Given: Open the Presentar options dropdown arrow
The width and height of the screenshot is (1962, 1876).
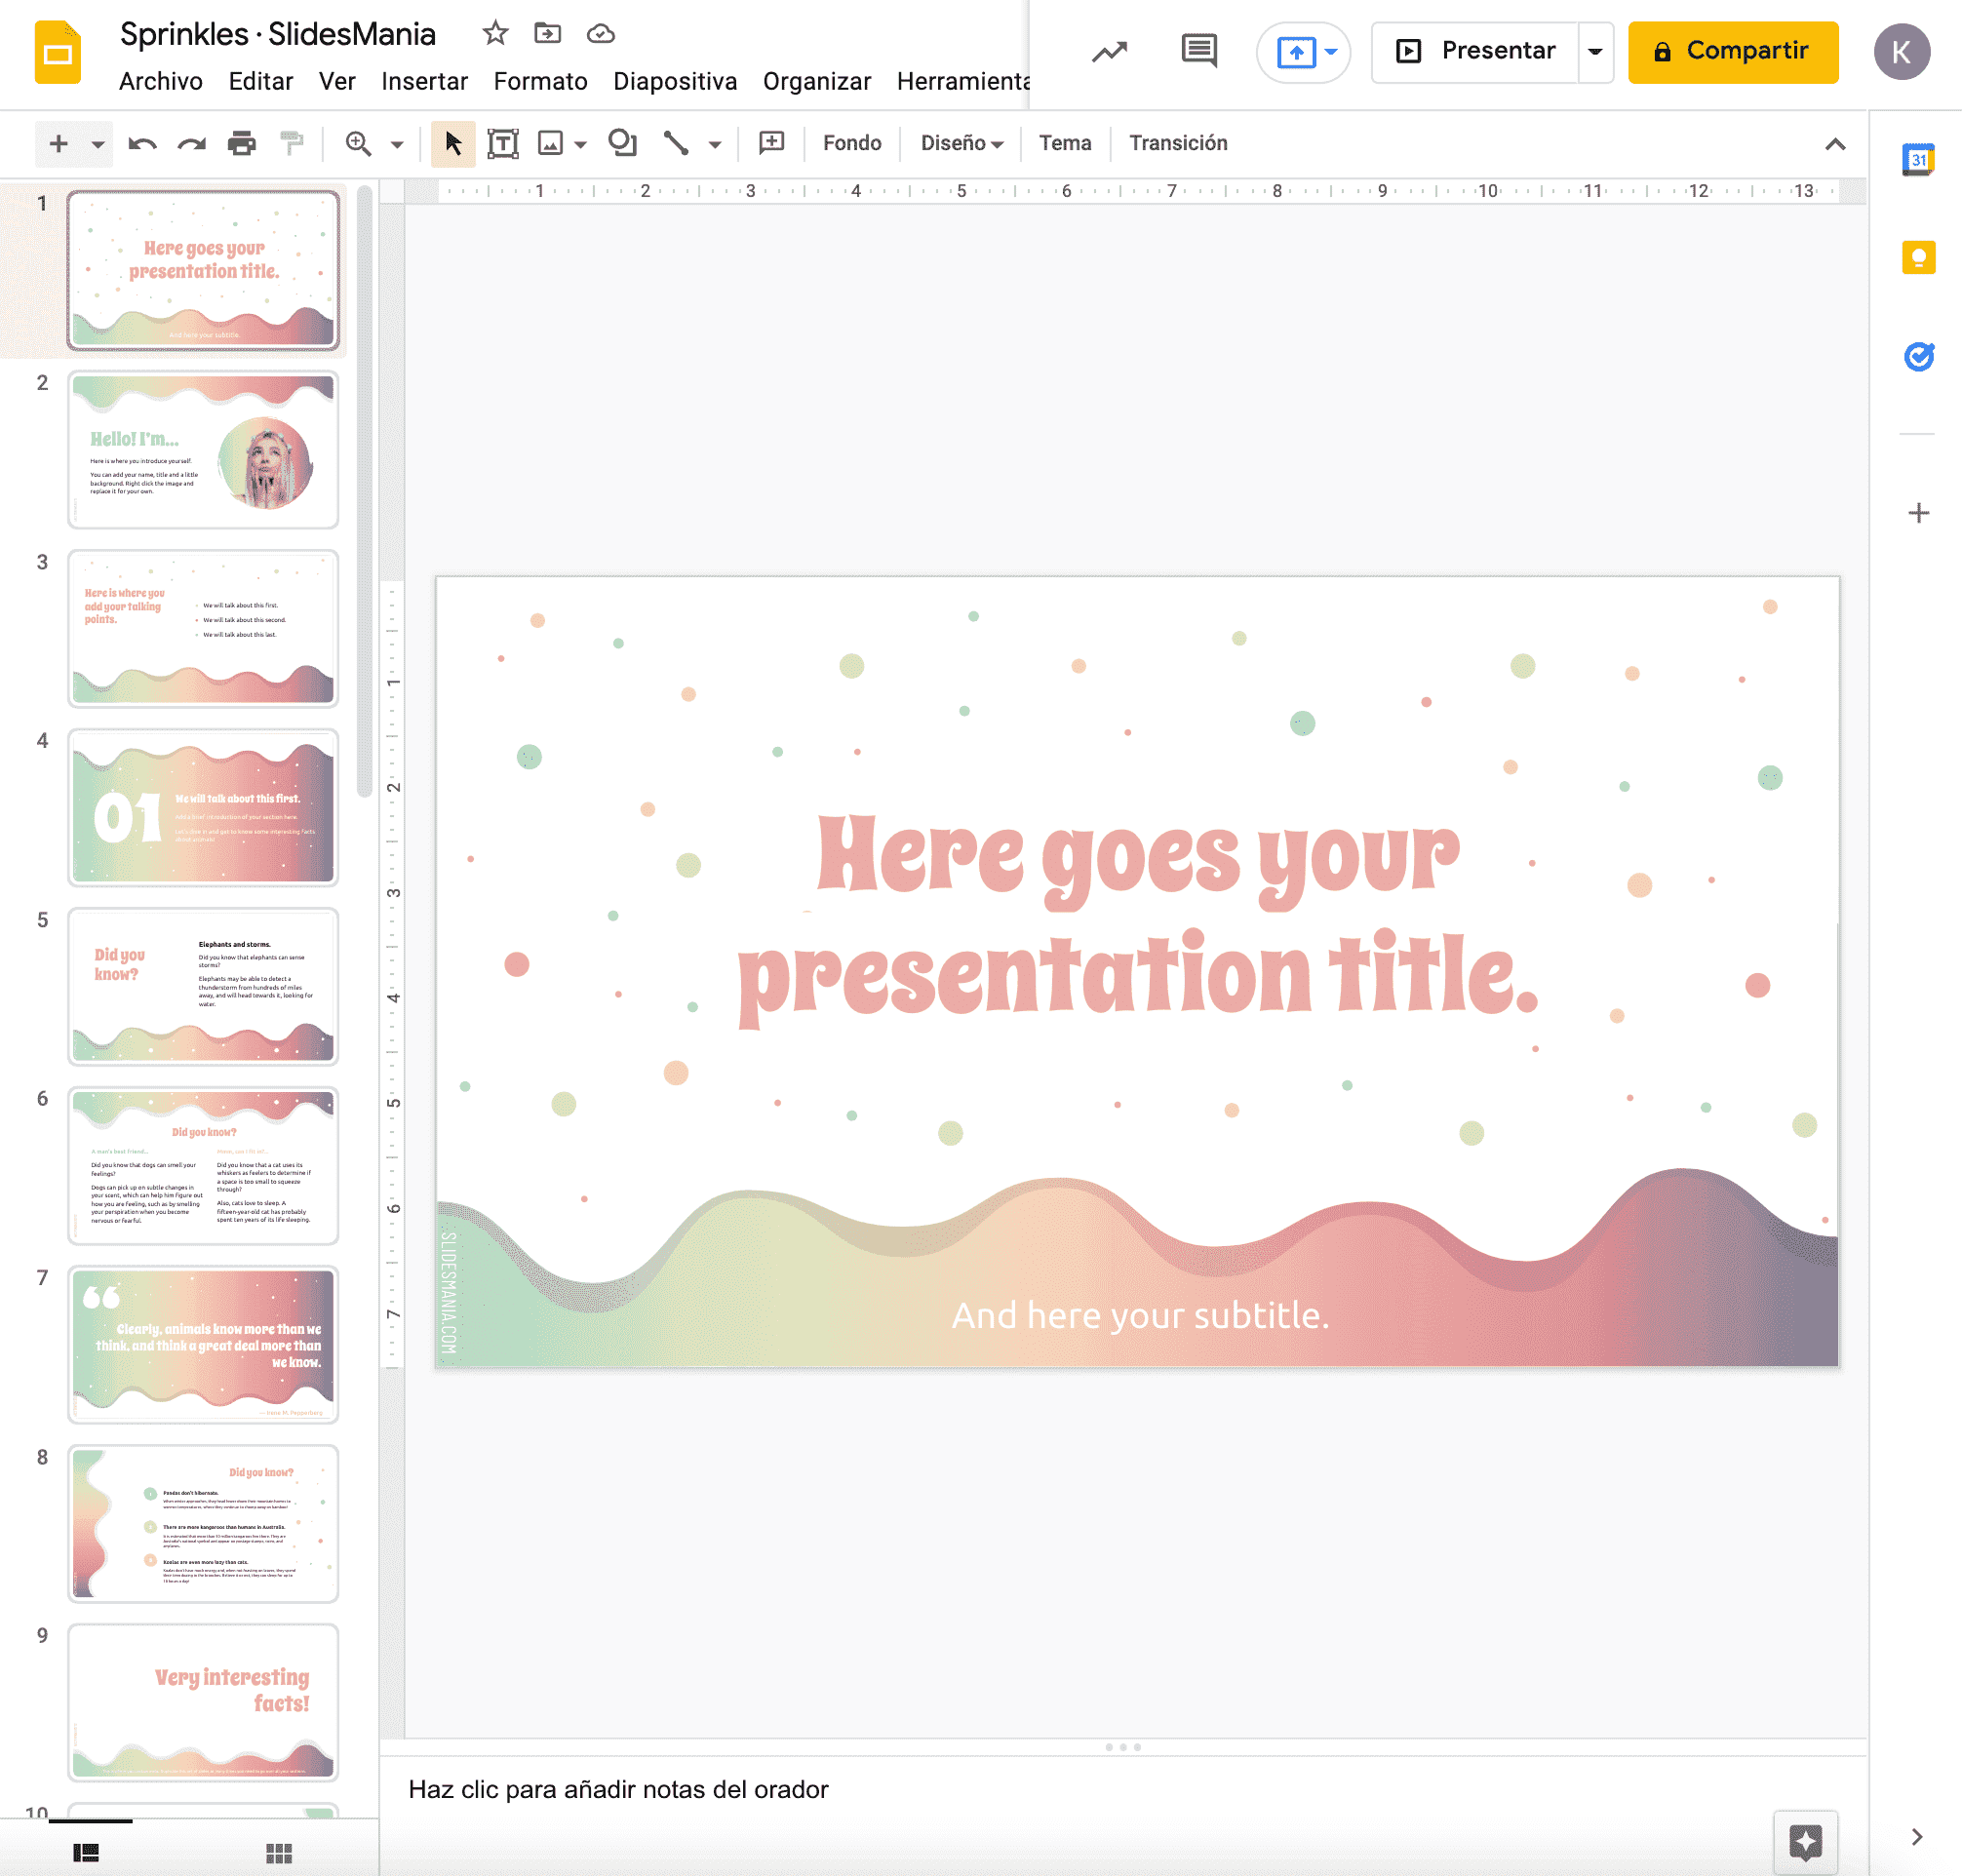Looking at the screenshot, I should (1594, 51).
